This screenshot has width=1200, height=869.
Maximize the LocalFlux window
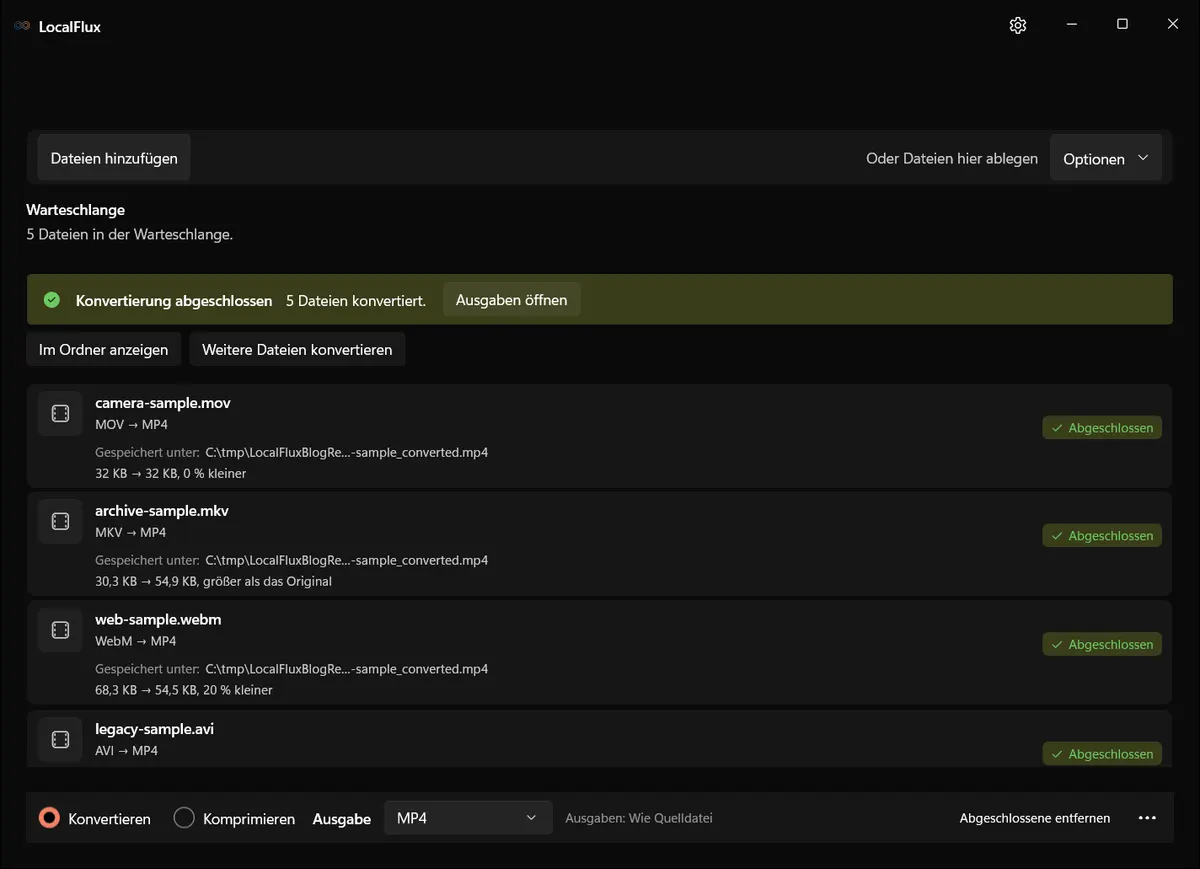1122,24
